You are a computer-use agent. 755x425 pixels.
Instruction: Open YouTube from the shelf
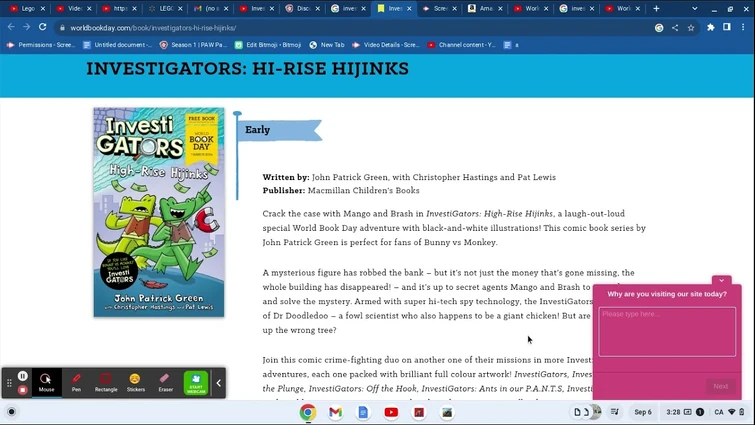[391, 412]
